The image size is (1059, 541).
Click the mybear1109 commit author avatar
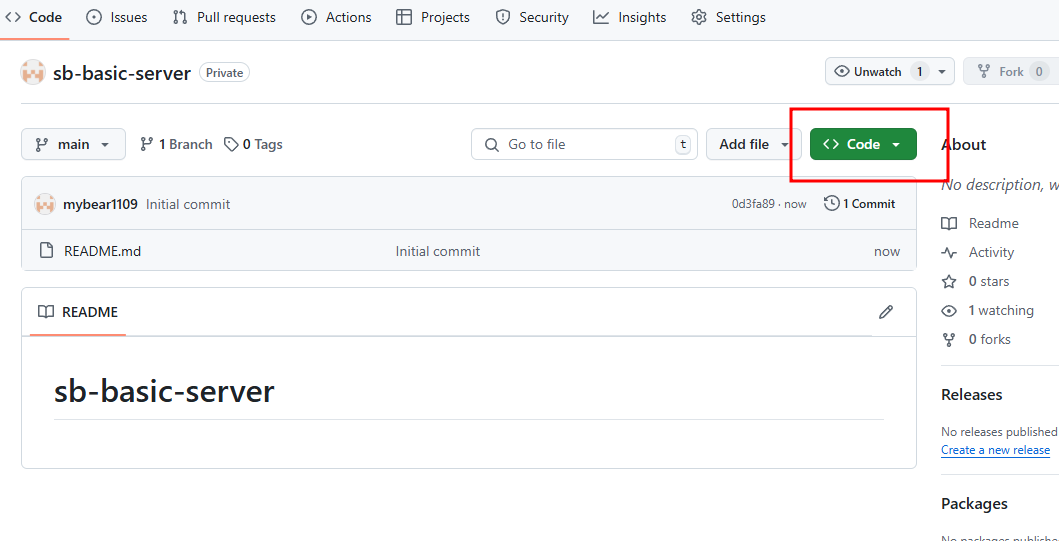45,204
